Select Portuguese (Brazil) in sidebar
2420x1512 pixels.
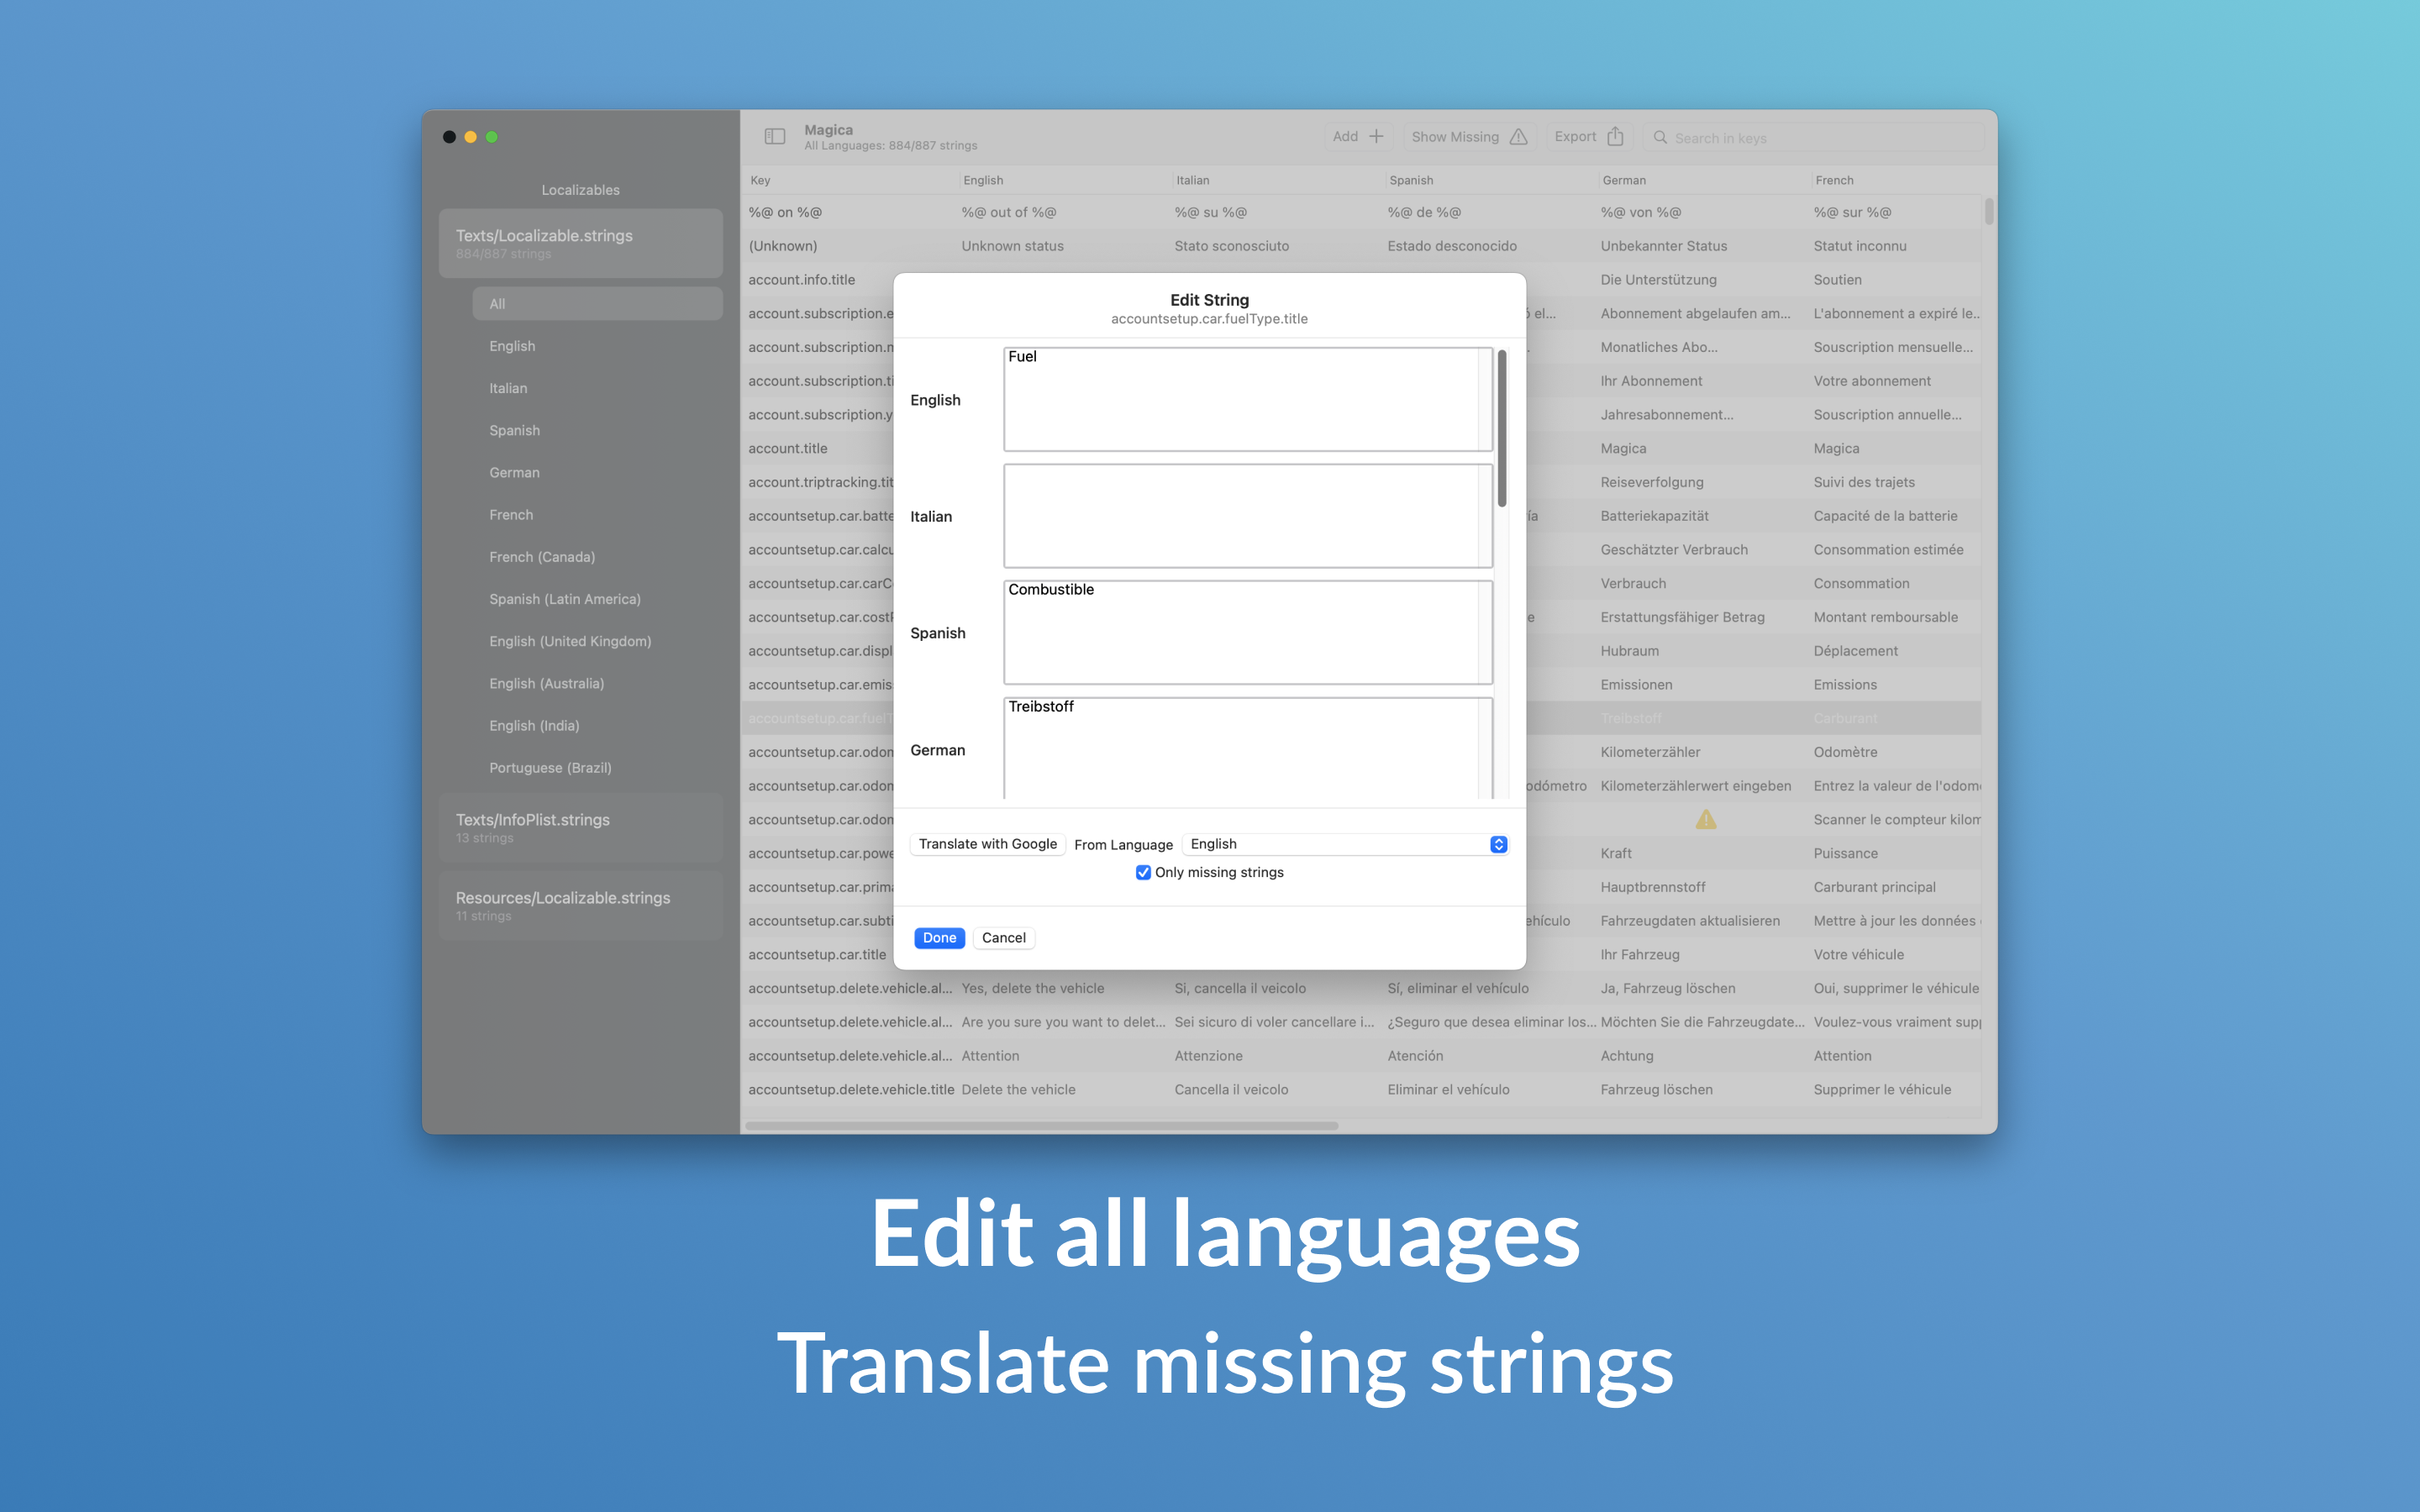pos(550,768)
